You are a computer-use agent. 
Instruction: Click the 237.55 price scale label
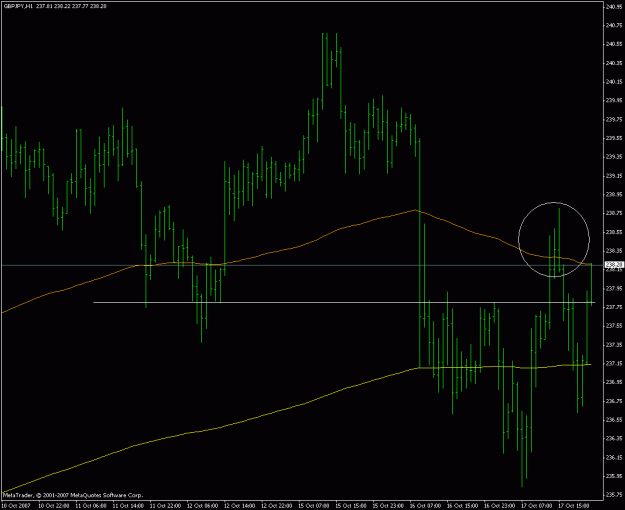[x=614, y=326]
